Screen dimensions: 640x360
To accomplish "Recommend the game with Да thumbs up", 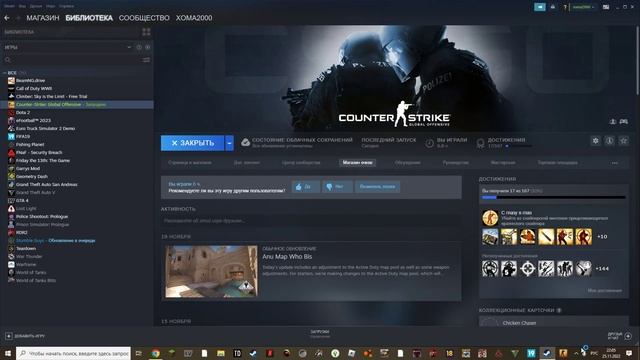I will (306, 187).
